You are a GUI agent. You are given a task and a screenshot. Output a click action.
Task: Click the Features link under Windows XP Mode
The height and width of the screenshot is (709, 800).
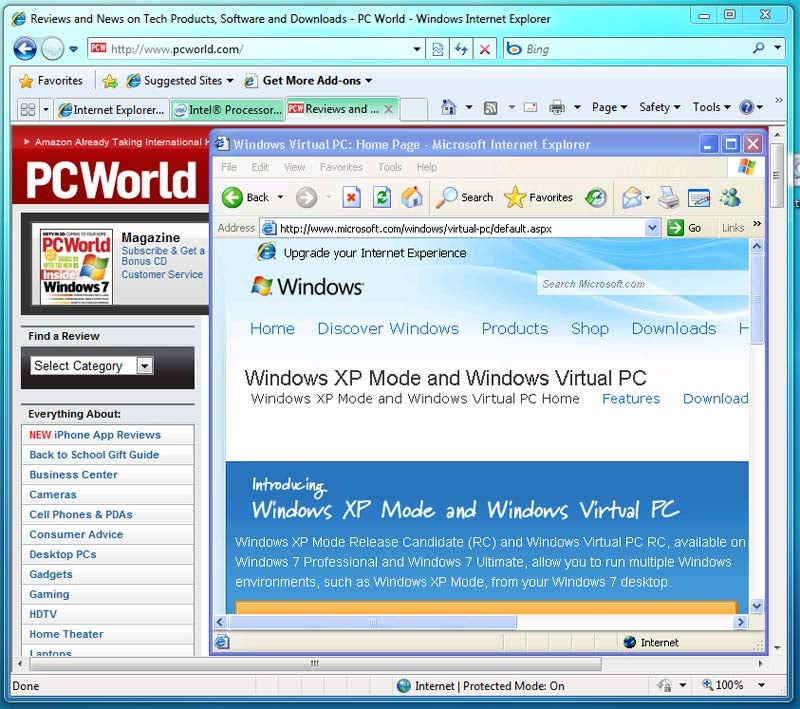click(631, 399)
